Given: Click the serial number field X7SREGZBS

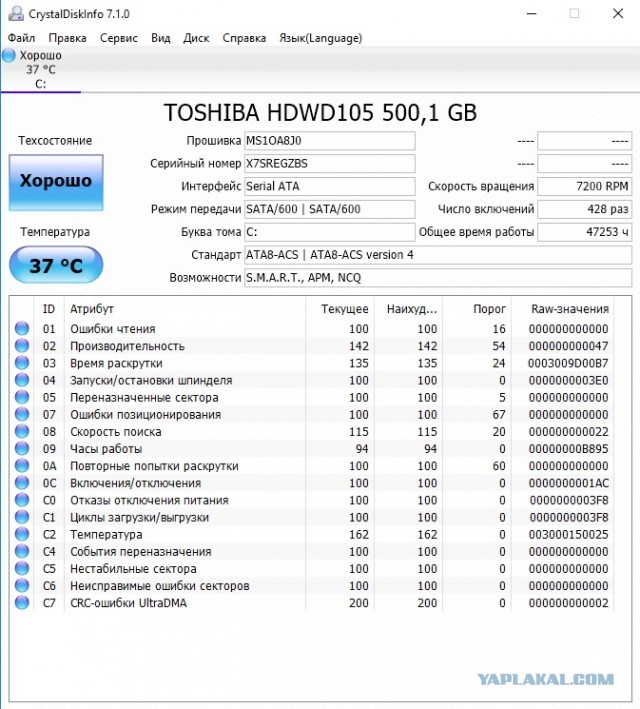Looking at the screenshot, I should [x=330, y=163].
